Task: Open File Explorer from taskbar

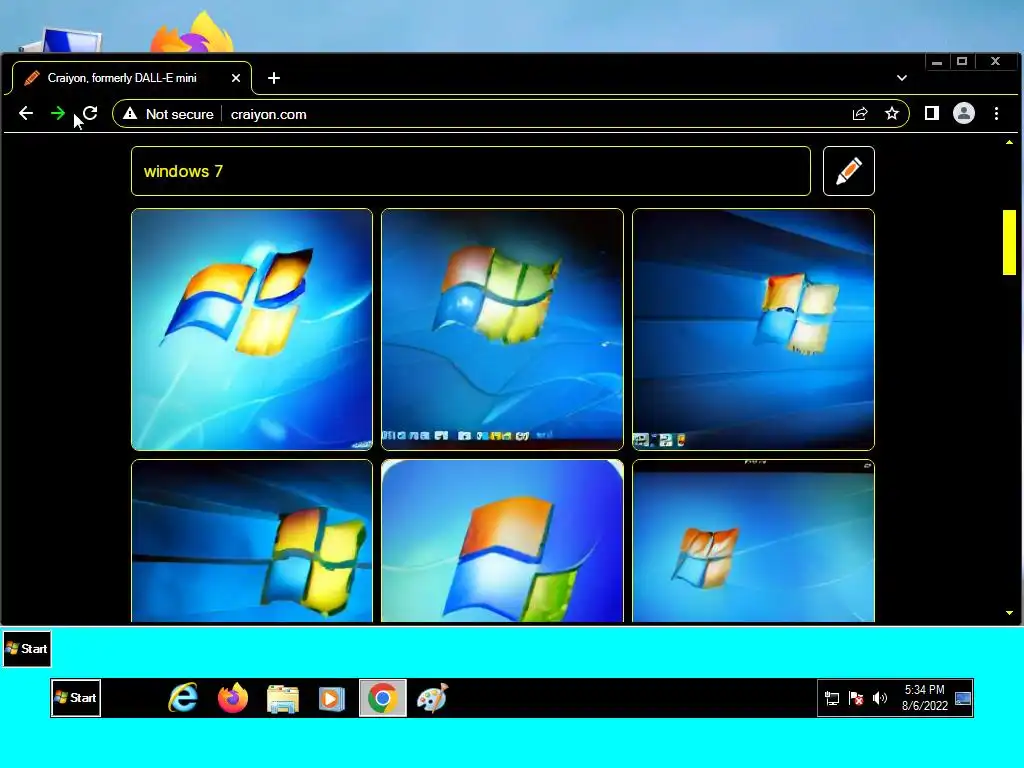Action: pyautogui.click(x=283, y=698)
